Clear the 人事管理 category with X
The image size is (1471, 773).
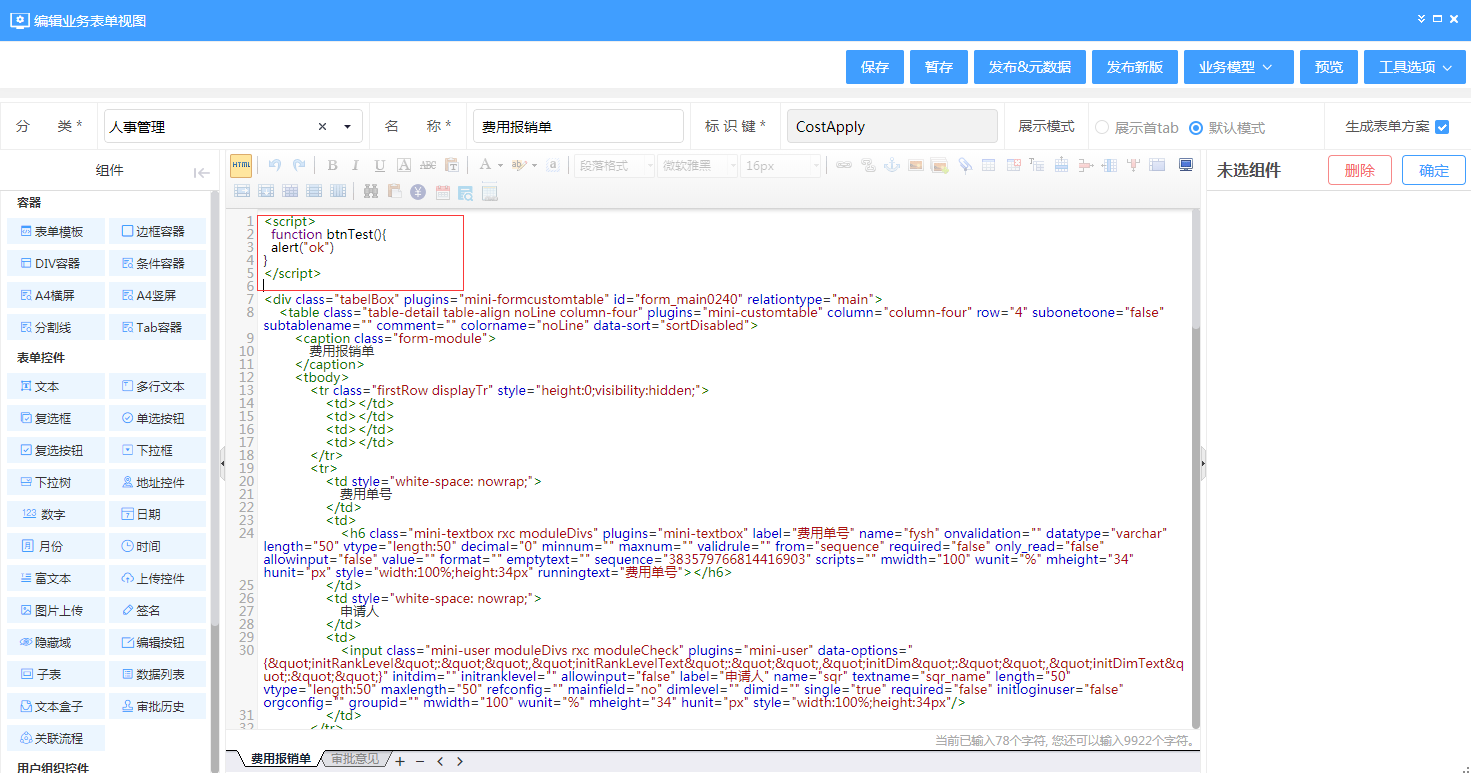point(322,127)
